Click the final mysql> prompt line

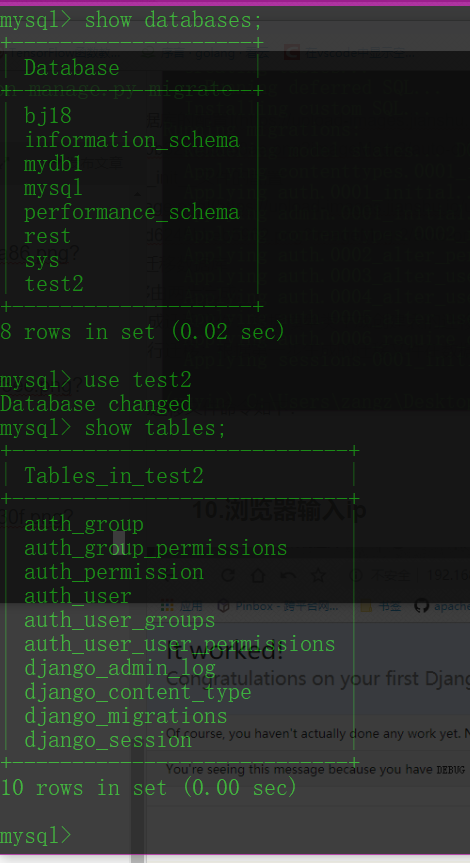(x=36, y=835)
